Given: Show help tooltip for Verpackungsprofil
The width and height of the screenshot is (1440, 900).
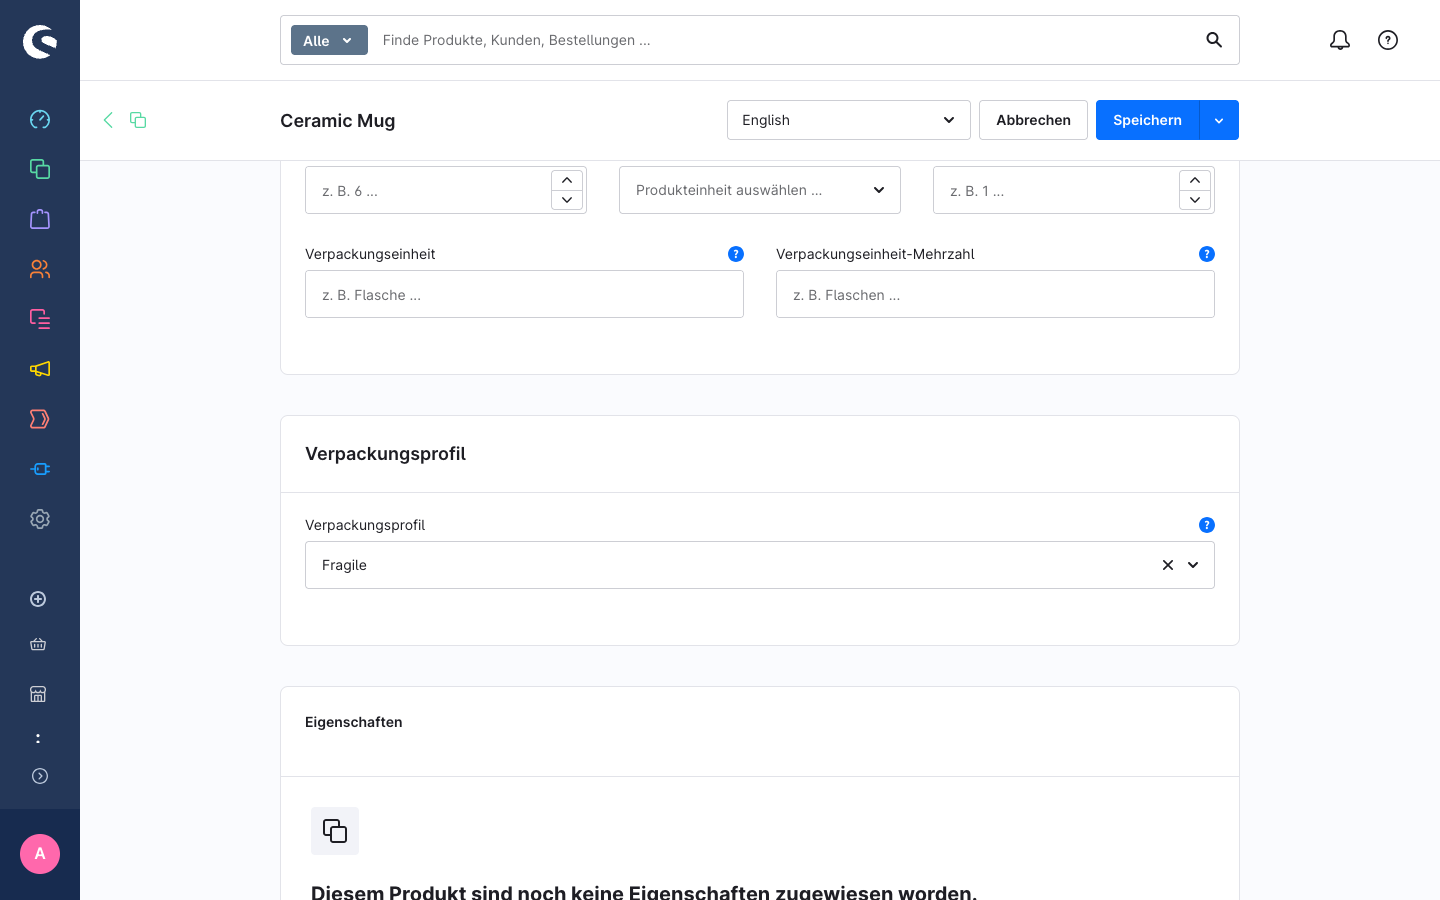Looking at the screenshot, I should (1207, 525).
